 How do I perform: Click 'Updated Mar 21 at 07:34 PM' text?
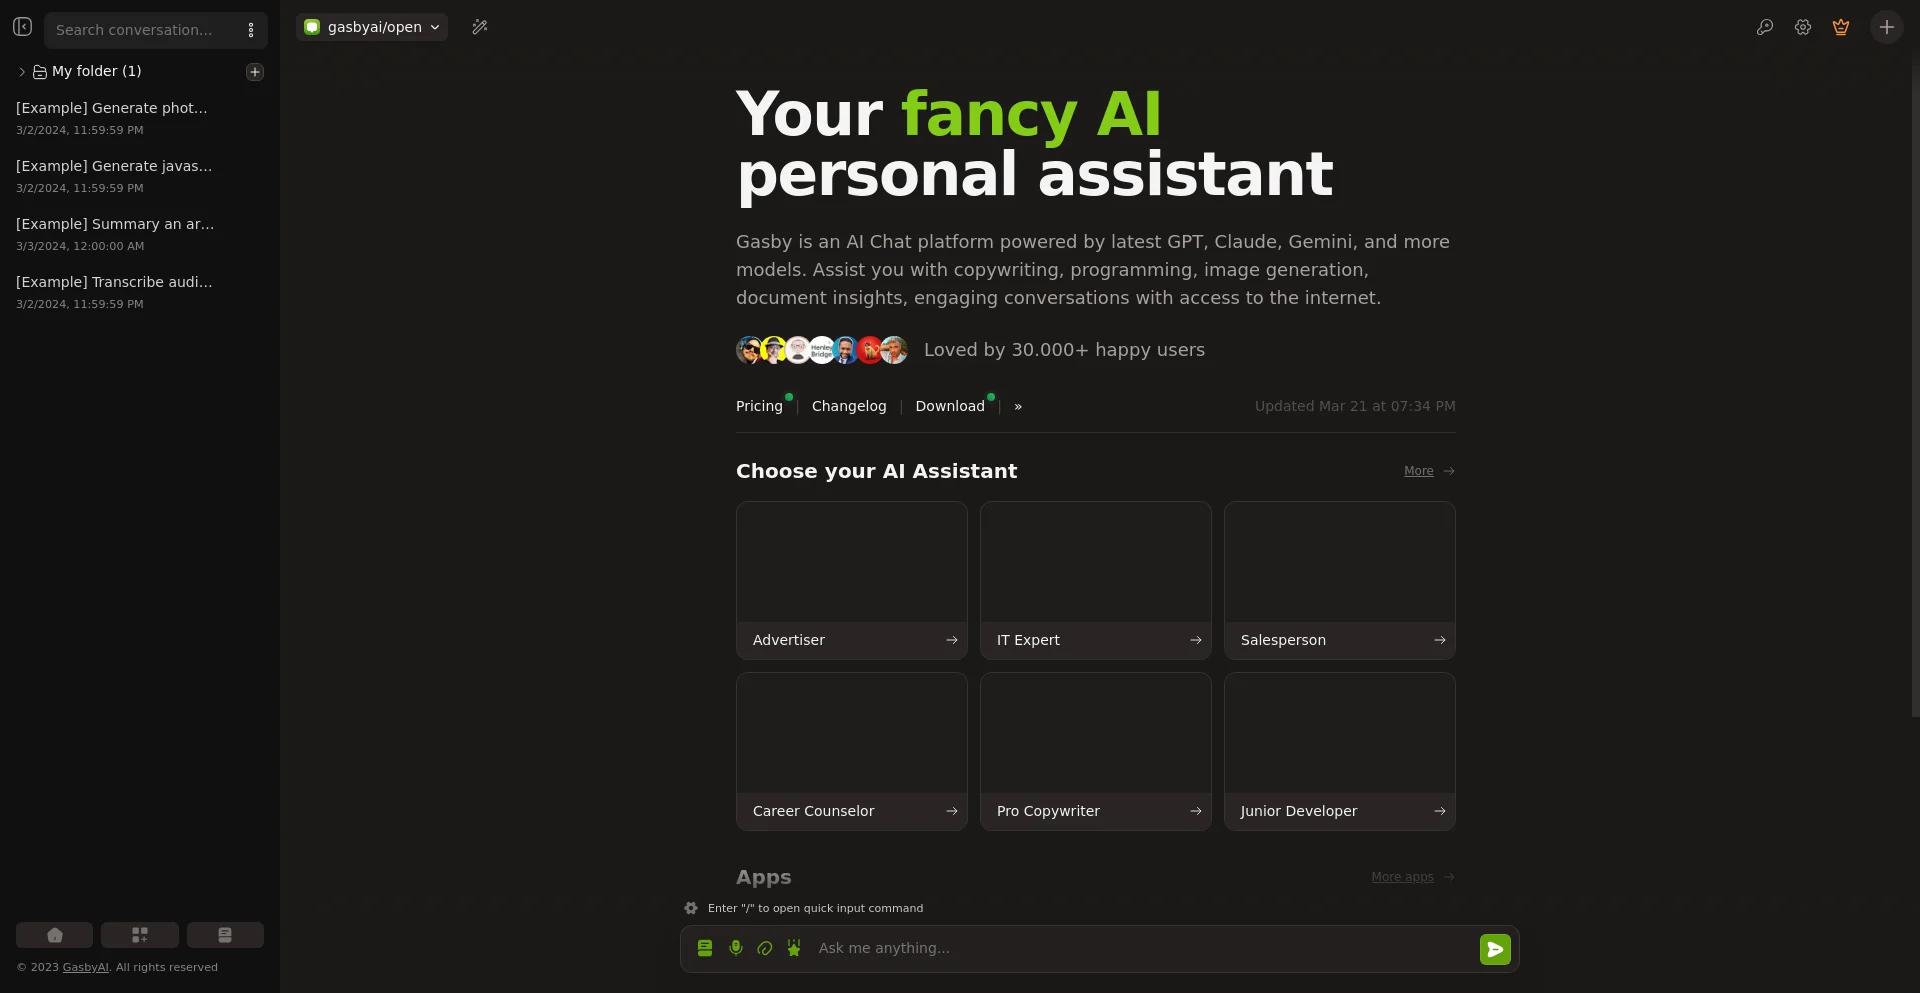click(x=1355, y=406)
